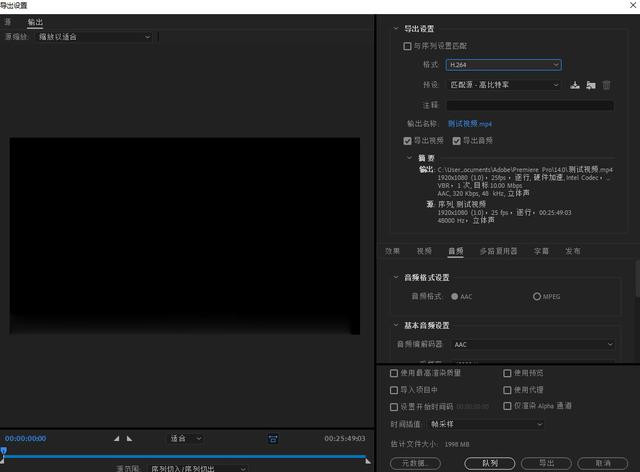Switch to the 字幕 tab
This screenshot has width=640, height=472.
pyautogui.click(x=541, y=251)
